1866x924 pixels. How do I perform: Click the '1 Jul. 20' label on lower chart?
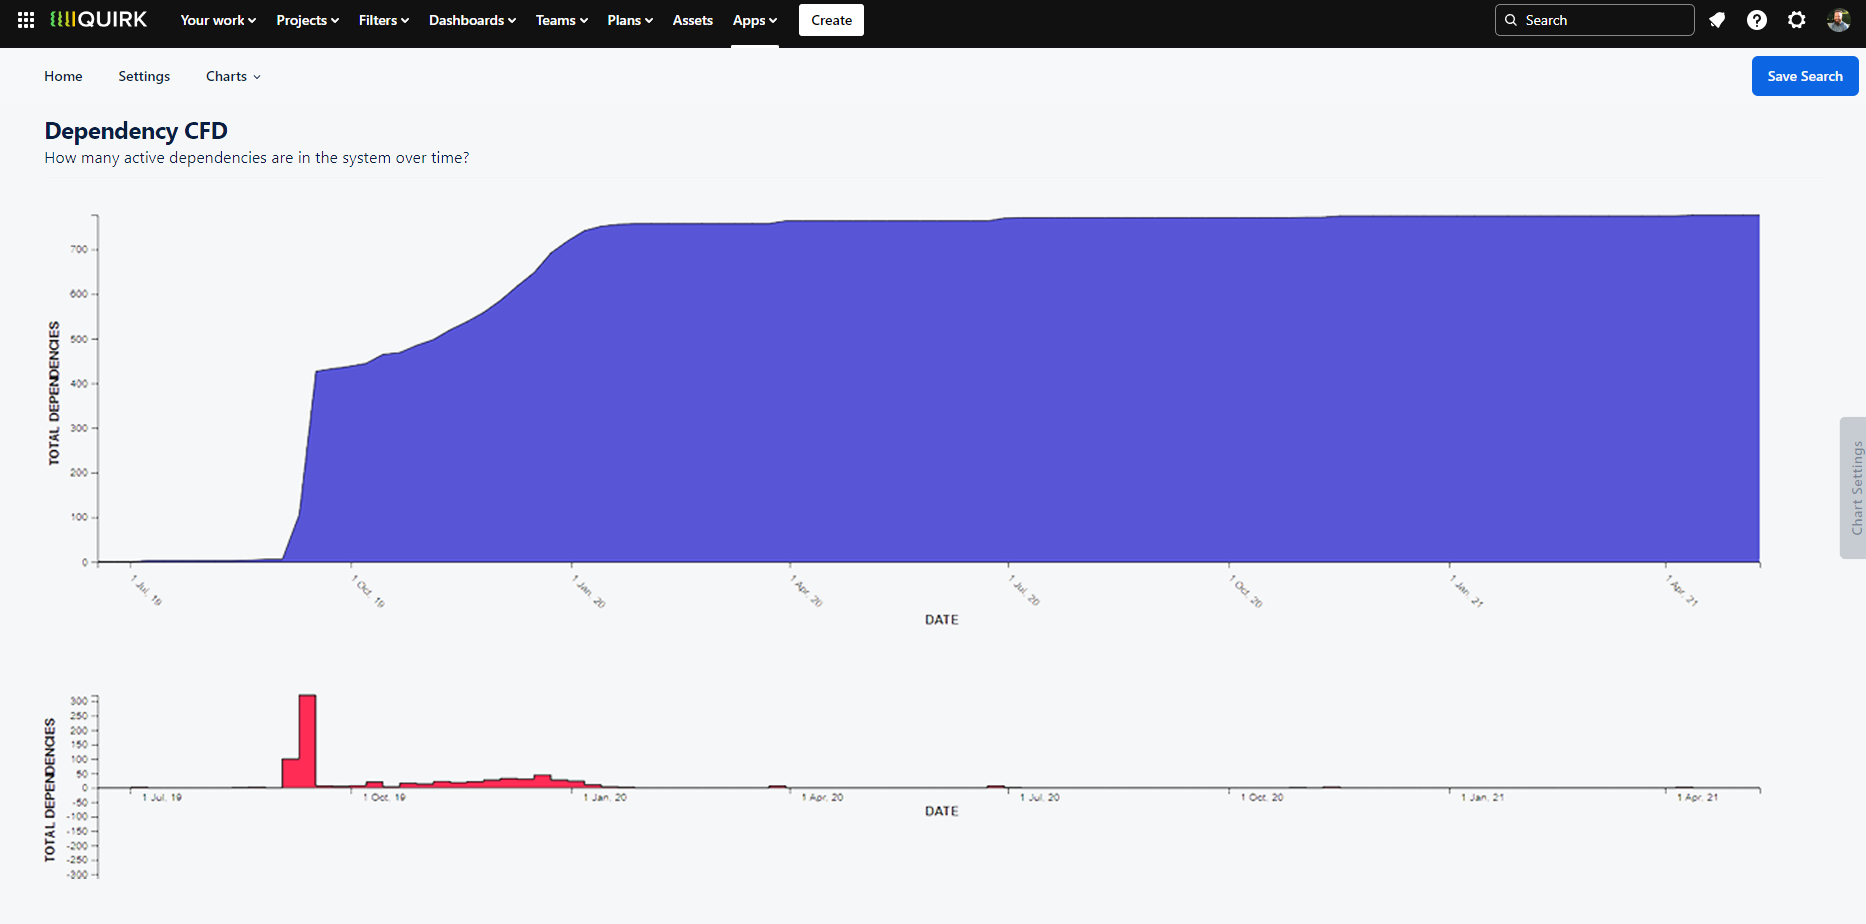click(1040, 797)
